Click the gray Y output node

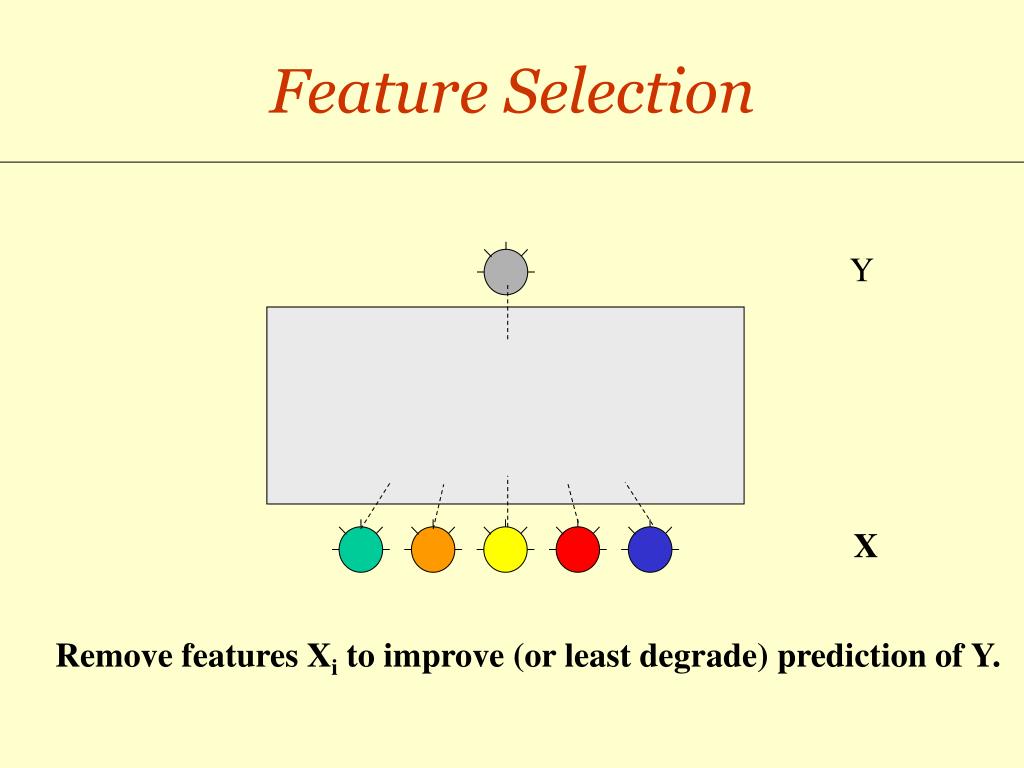tap(506, 272)
